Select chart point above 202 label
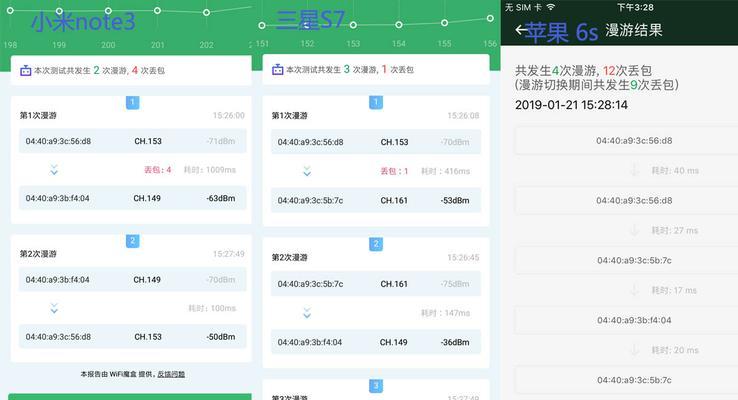This screenshot has width=738, height=400. coord(206,13)
